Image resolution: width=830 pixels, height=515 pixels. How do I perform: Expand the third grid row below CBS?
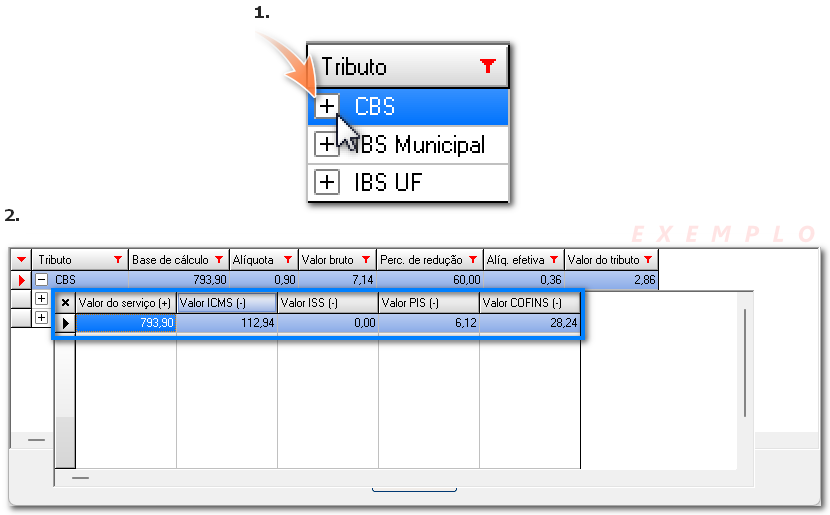point(41,318)
